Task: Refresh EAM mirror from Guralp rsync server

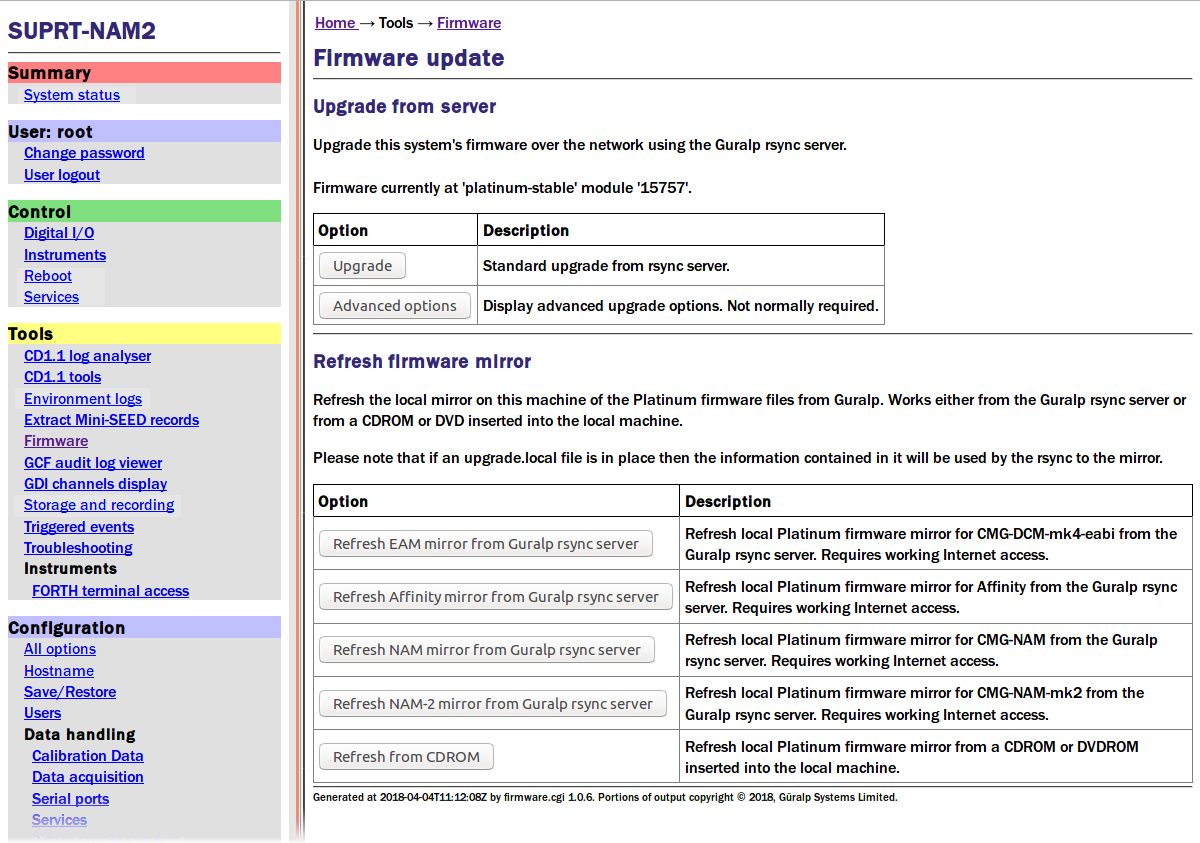Action: point(486,544)
